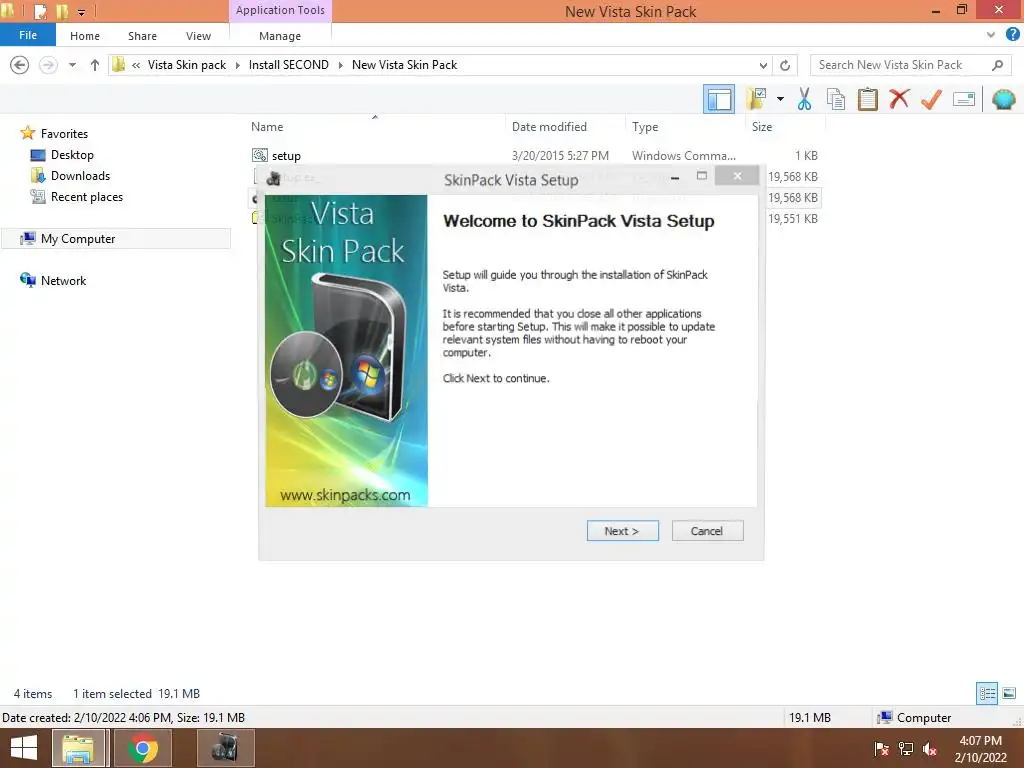Sort by Type column header

tap(645, 127)
